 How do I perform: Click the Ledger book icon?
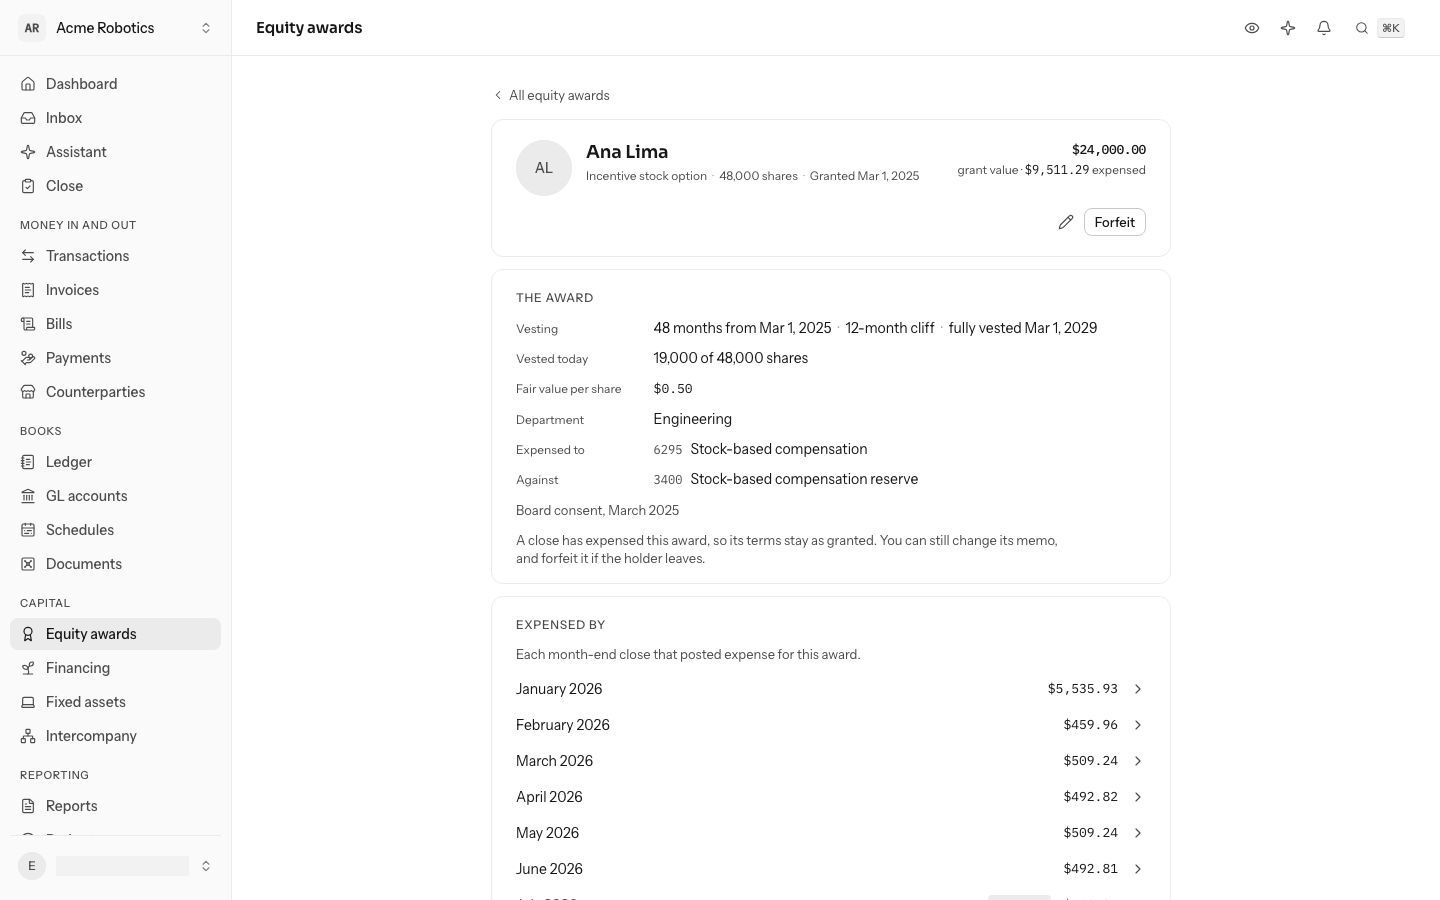click(x=28, y=462)
